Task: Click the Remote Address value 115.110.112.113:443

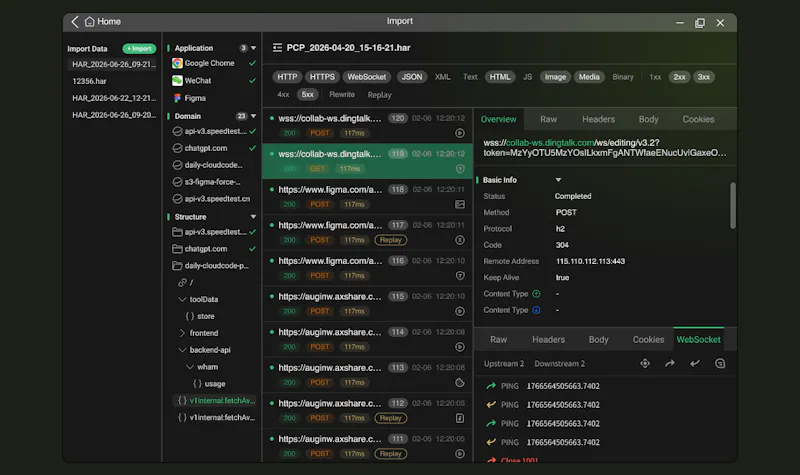Action: 590,261
